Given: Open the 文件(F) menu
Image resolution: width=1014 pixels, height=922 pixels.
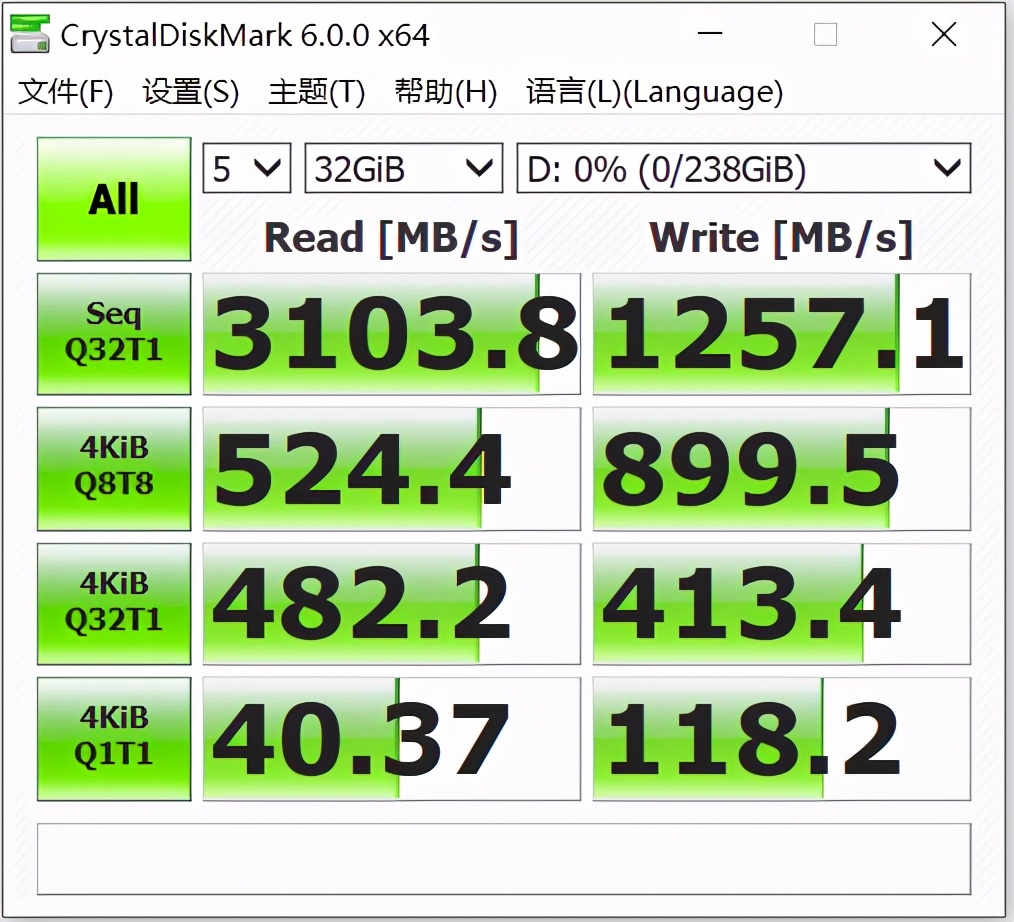Looking at the screenshot, I should (x=66, y=91).
